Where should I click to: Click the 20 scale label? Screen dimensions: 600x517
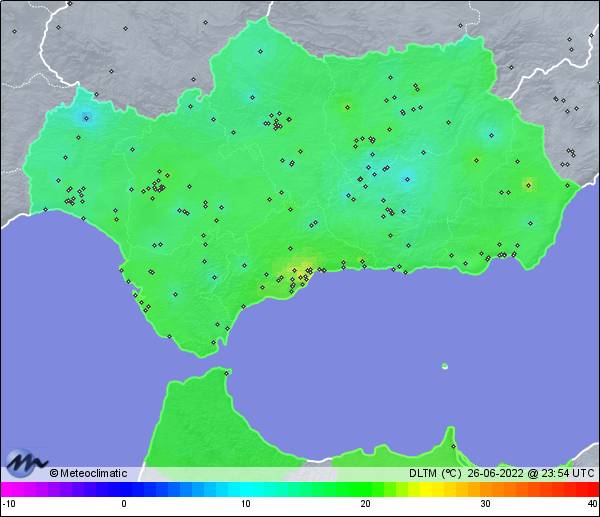click(365, 503)
